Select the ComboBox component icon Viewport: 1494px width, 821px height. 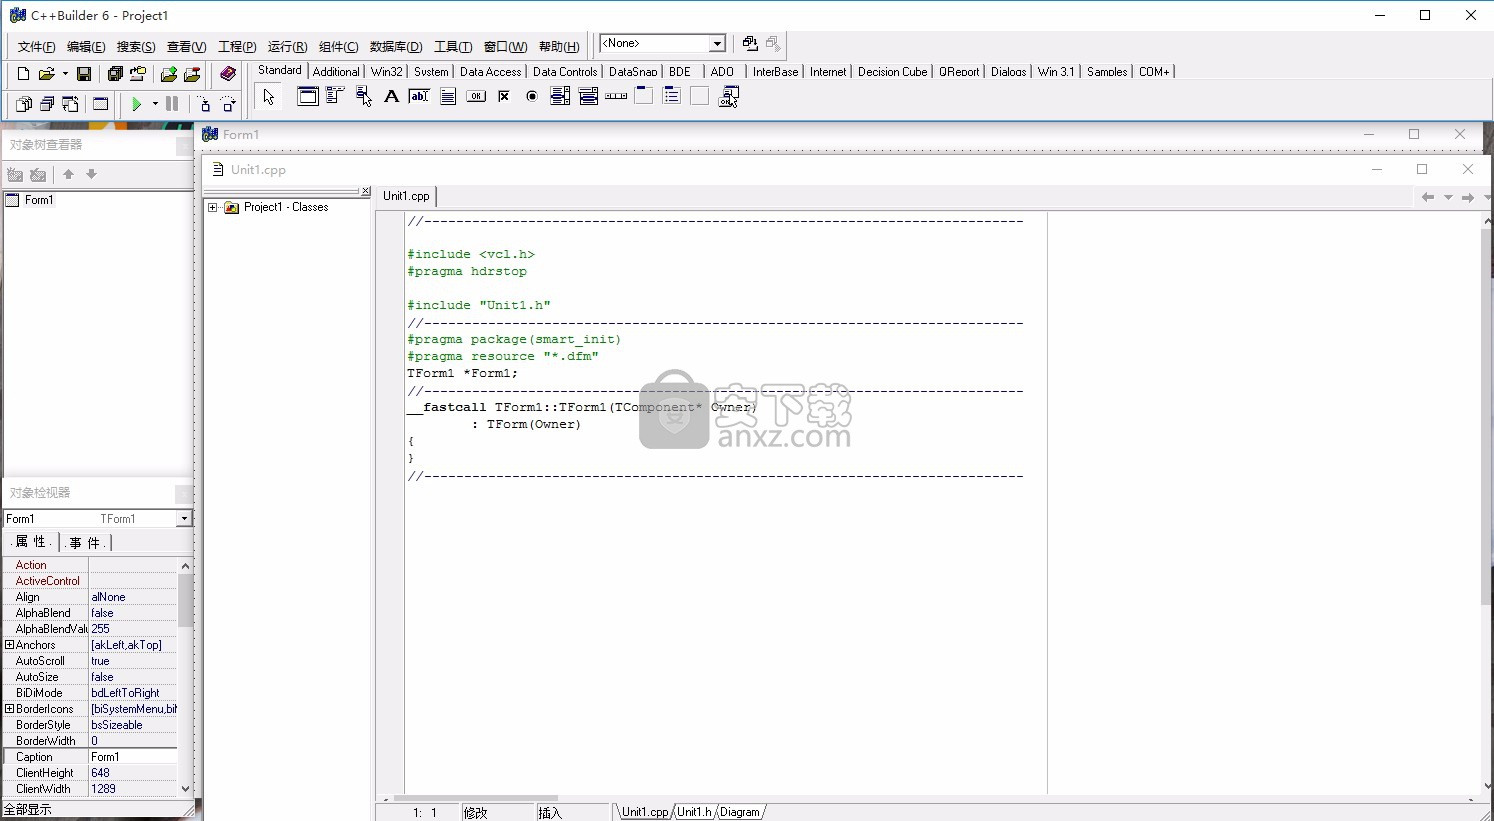coord(588,97)
